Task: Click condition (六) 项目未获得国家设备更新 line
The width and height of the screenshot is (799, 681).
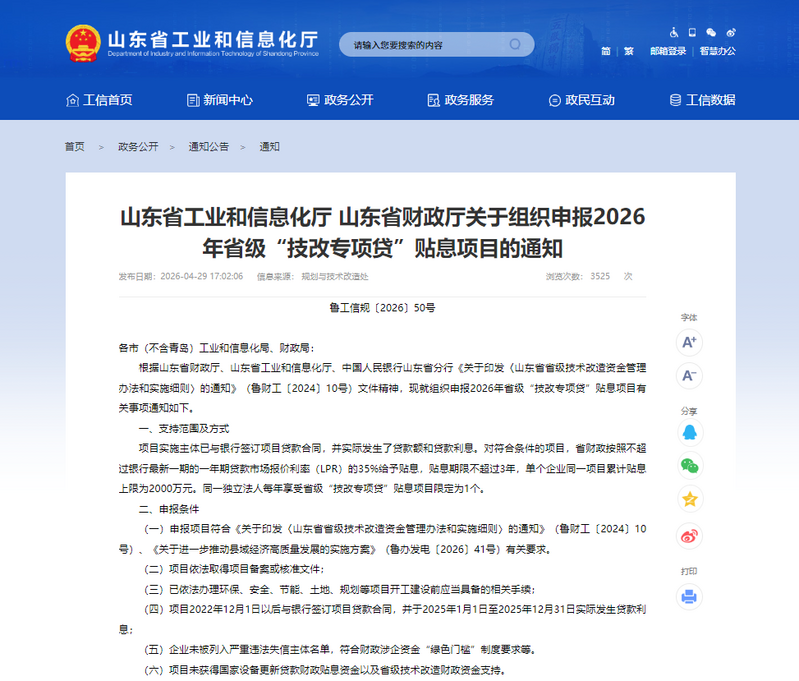Action: (x=325, y=670)
